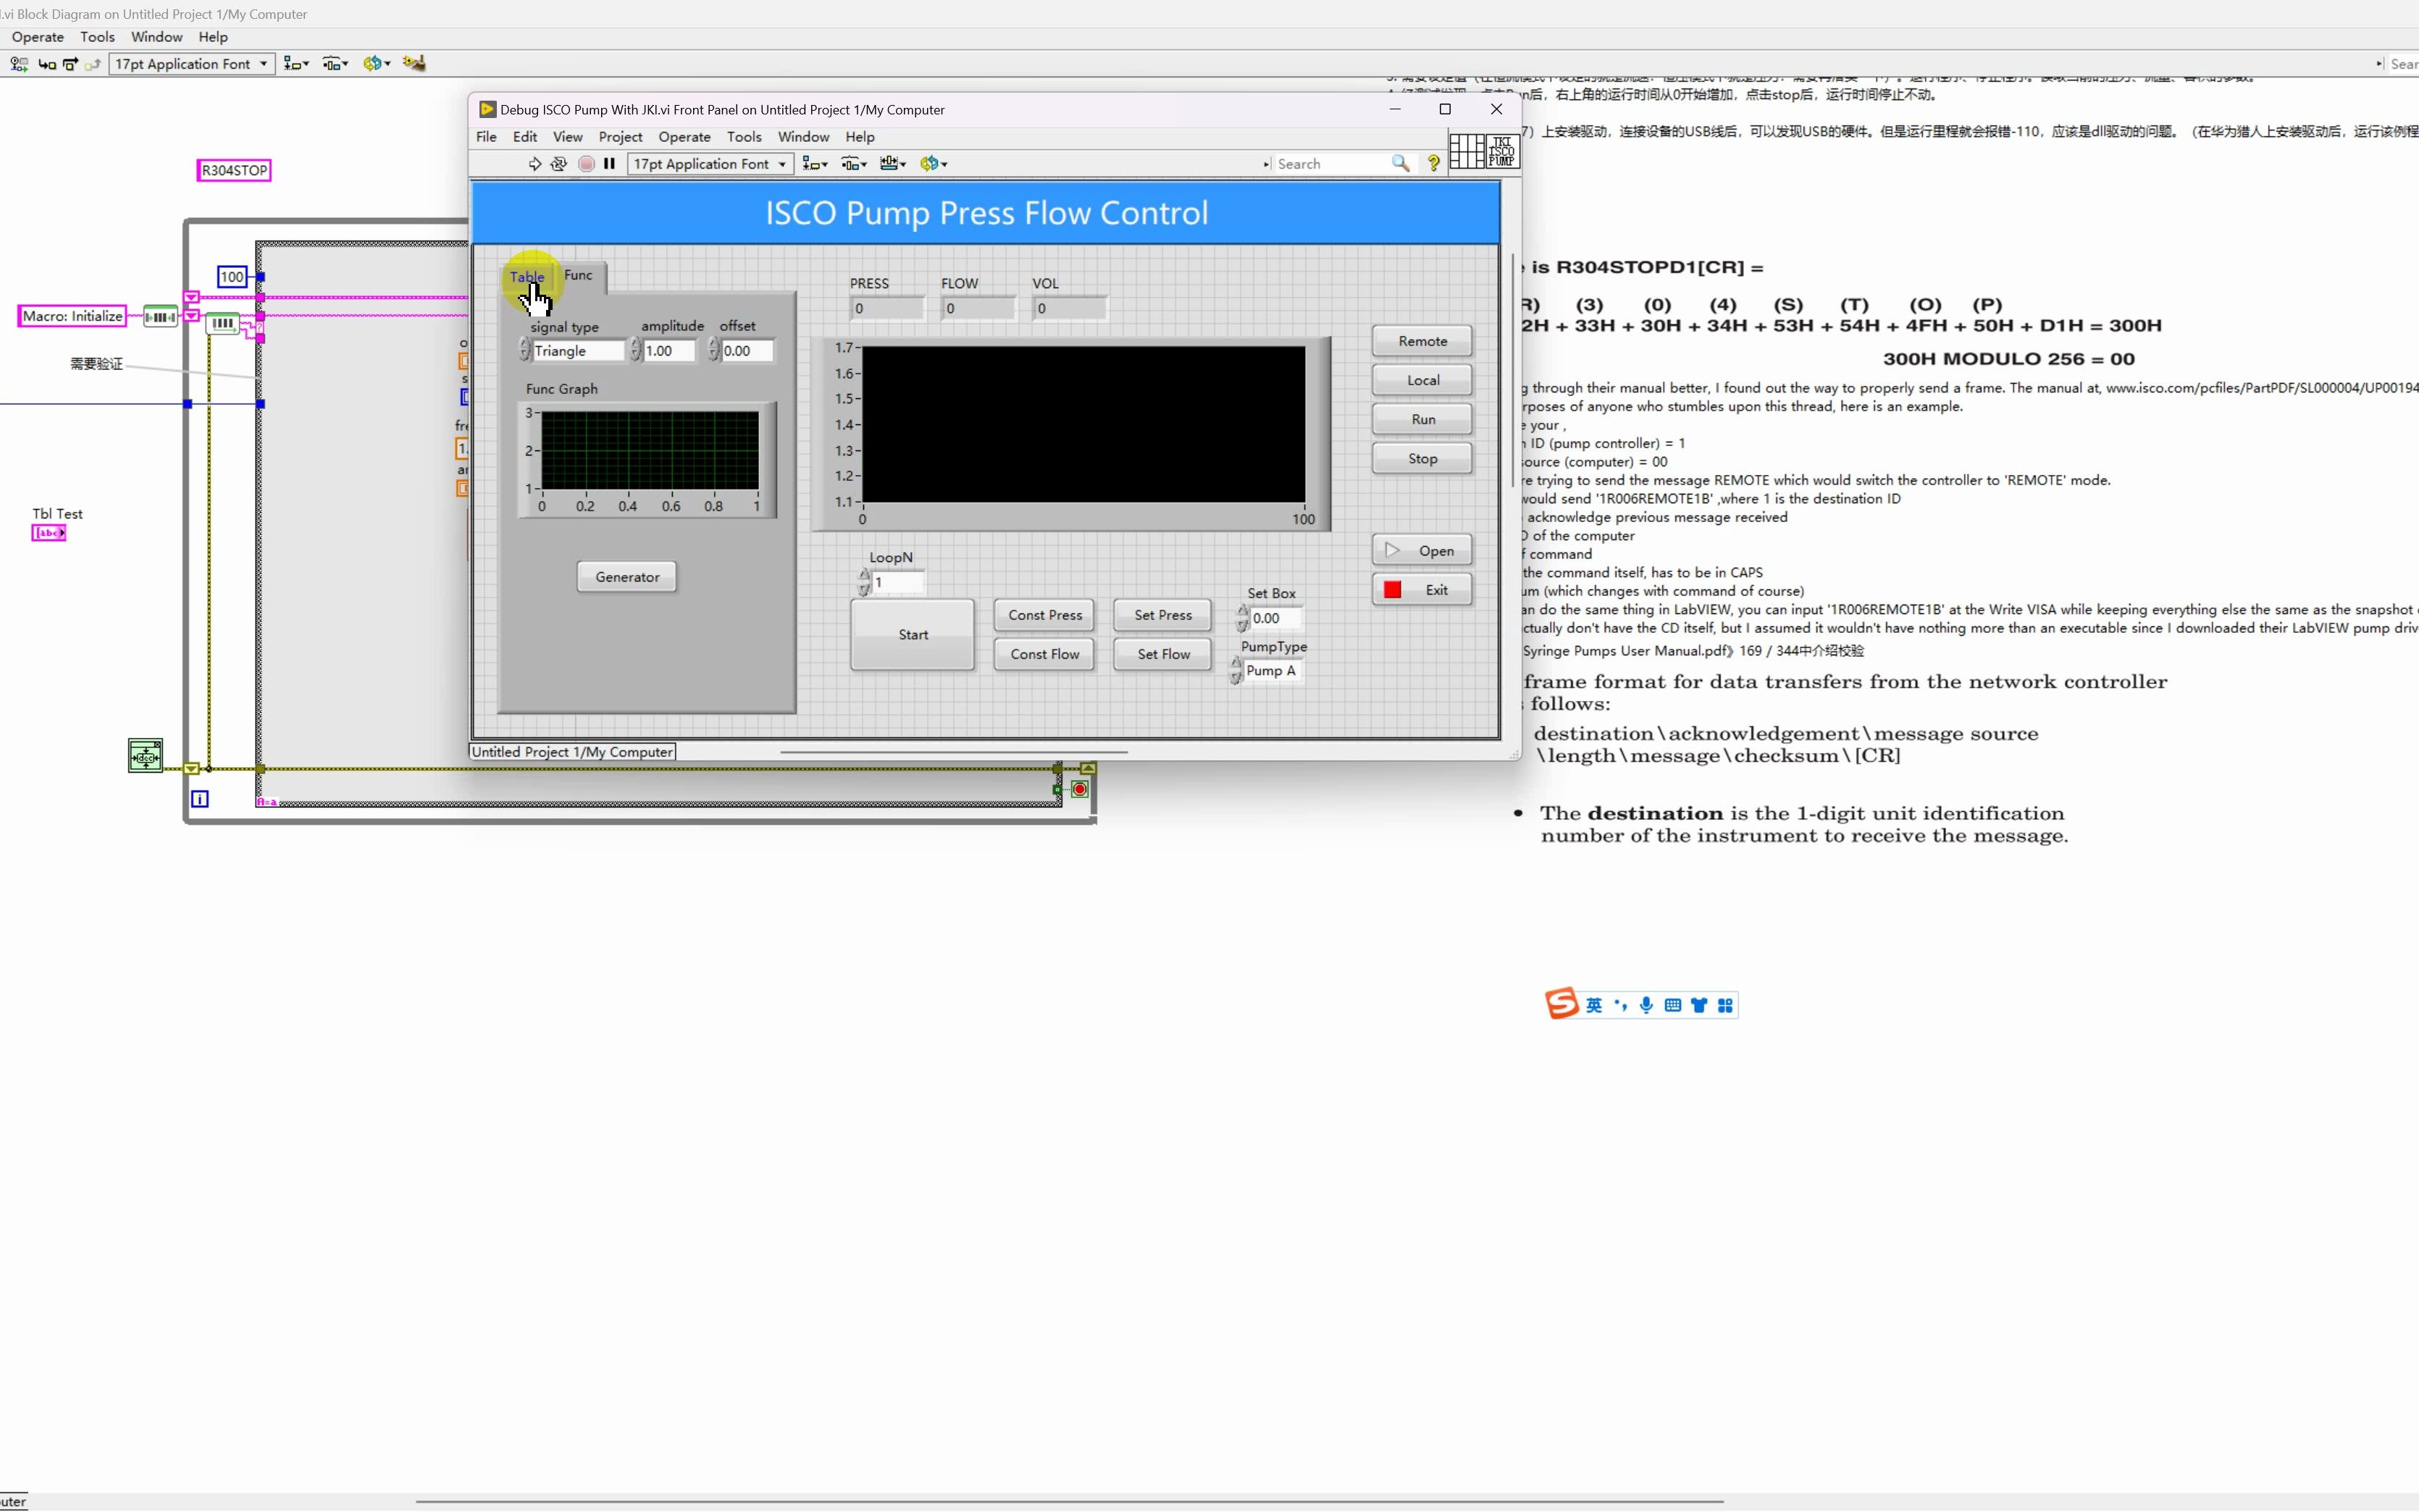
Task: Click the amplitude value field 1.00
Action: (x=669, y=351)
